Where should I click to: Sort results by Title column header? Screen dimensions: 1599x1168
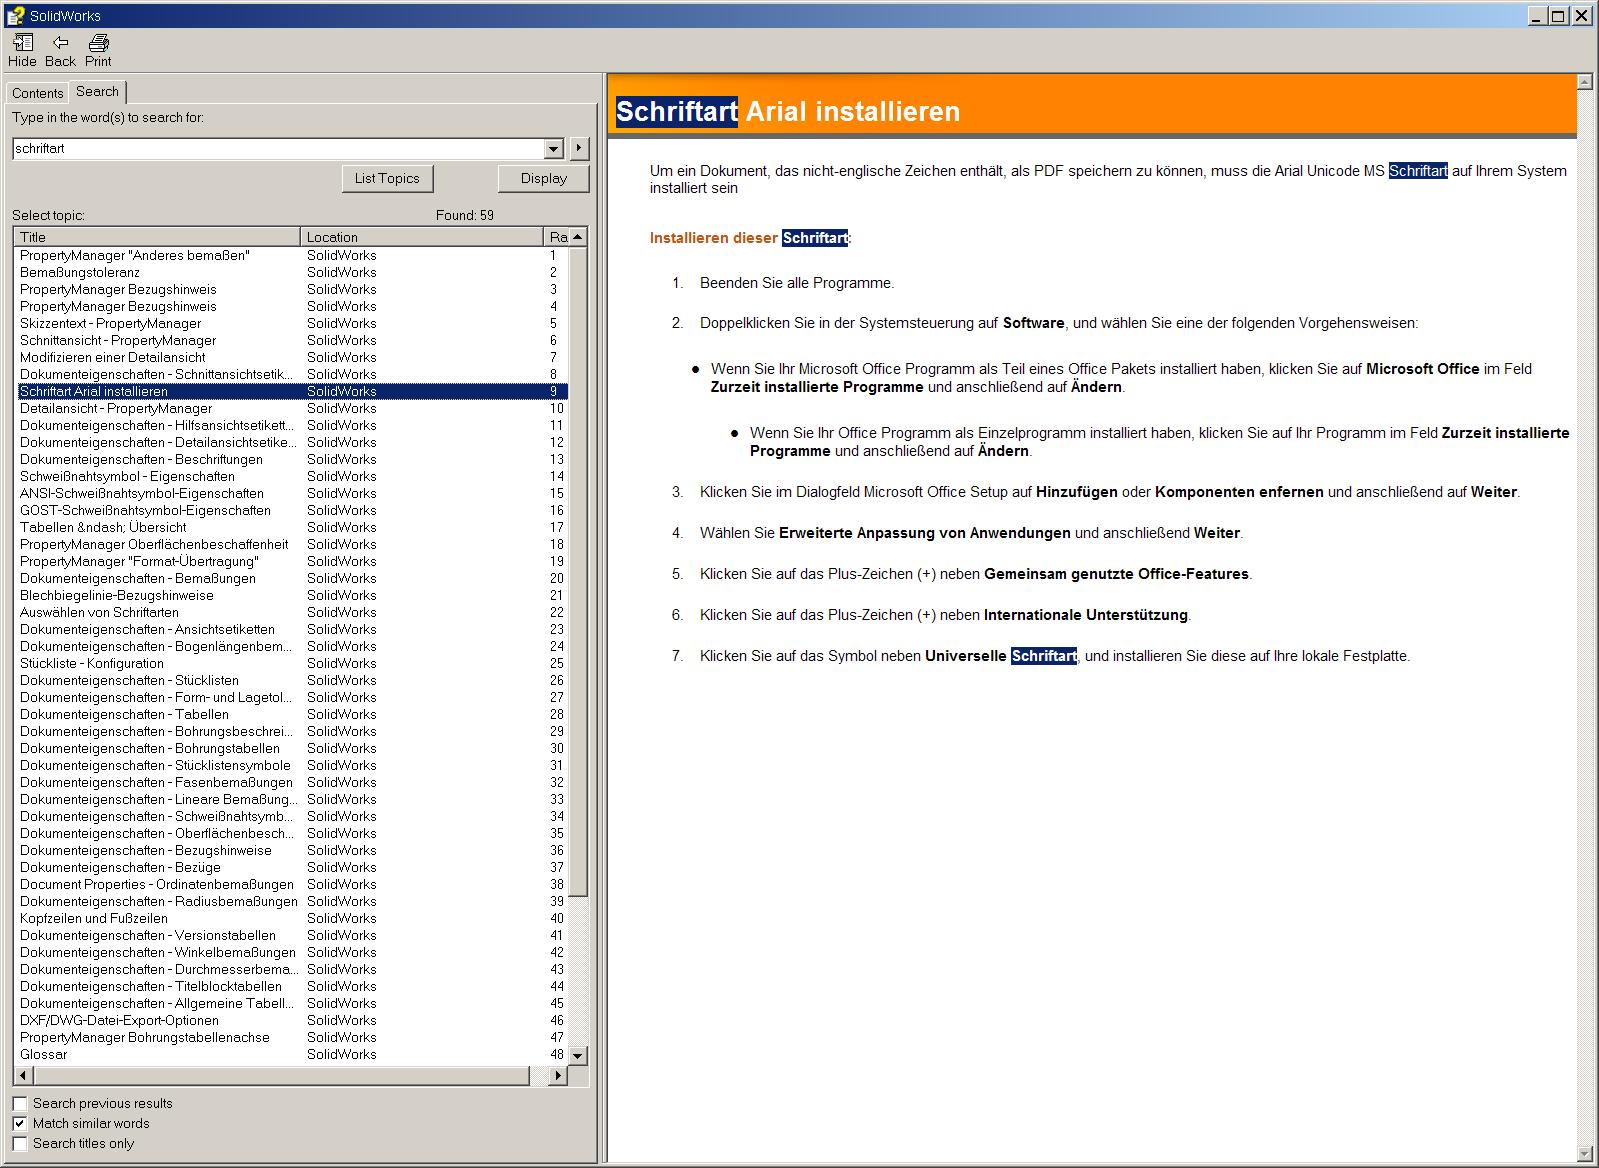coord(157,237)
